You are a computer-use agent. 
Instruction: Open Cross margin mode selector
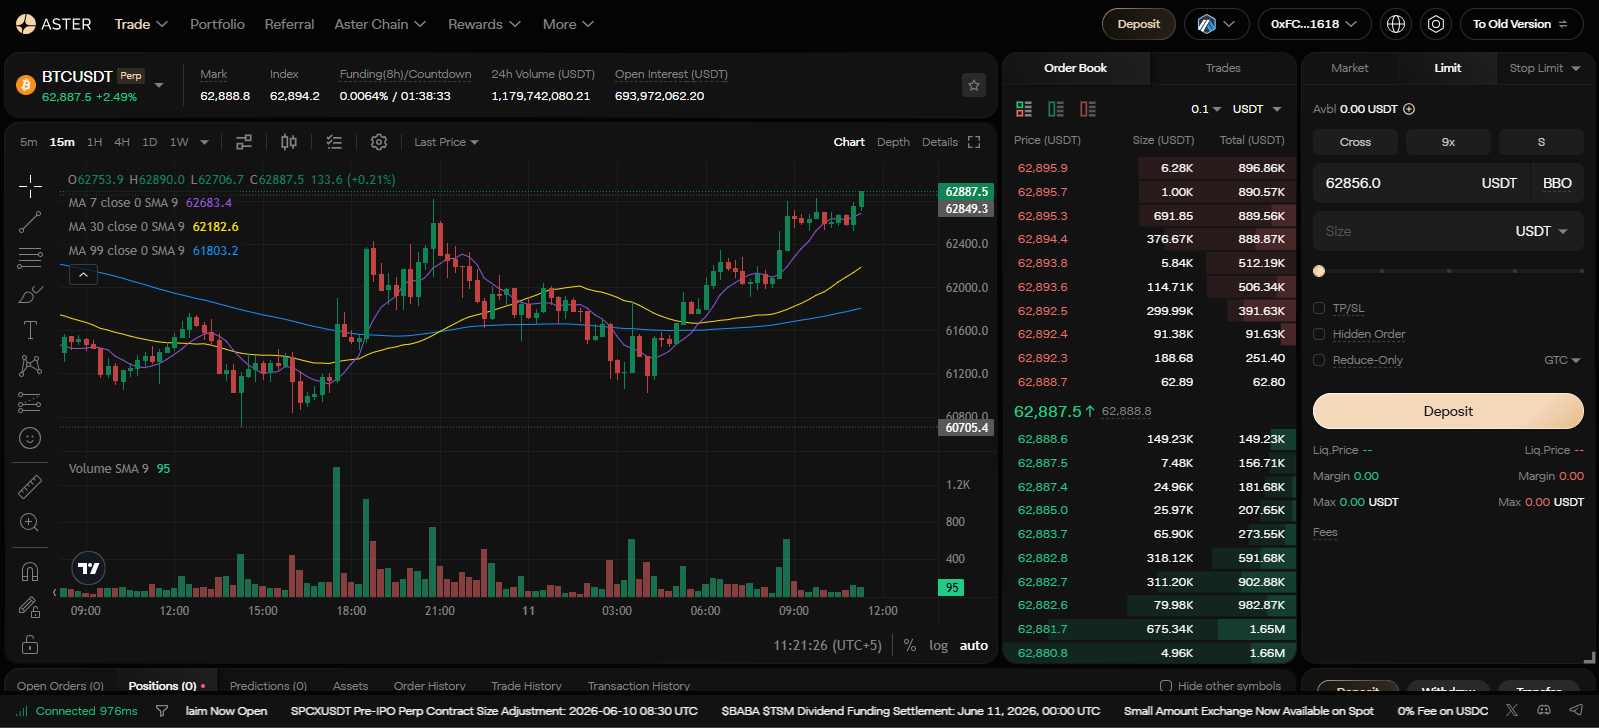(x=1355, y=142)
